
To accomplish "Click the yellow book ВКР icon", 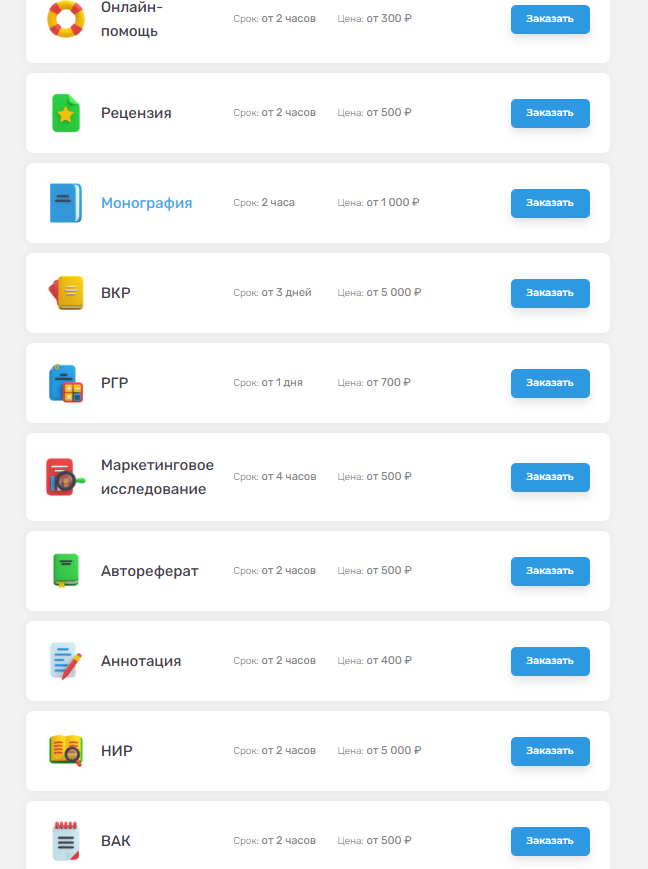I will (66, 293).
